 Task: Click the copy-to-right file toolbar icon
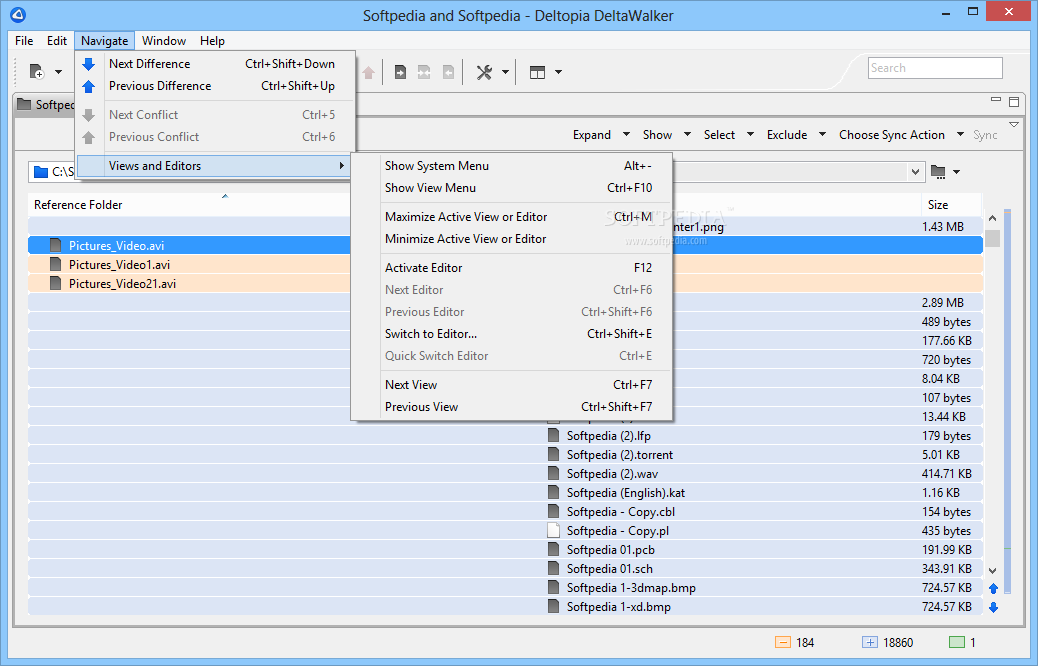(x=400, y=71)
